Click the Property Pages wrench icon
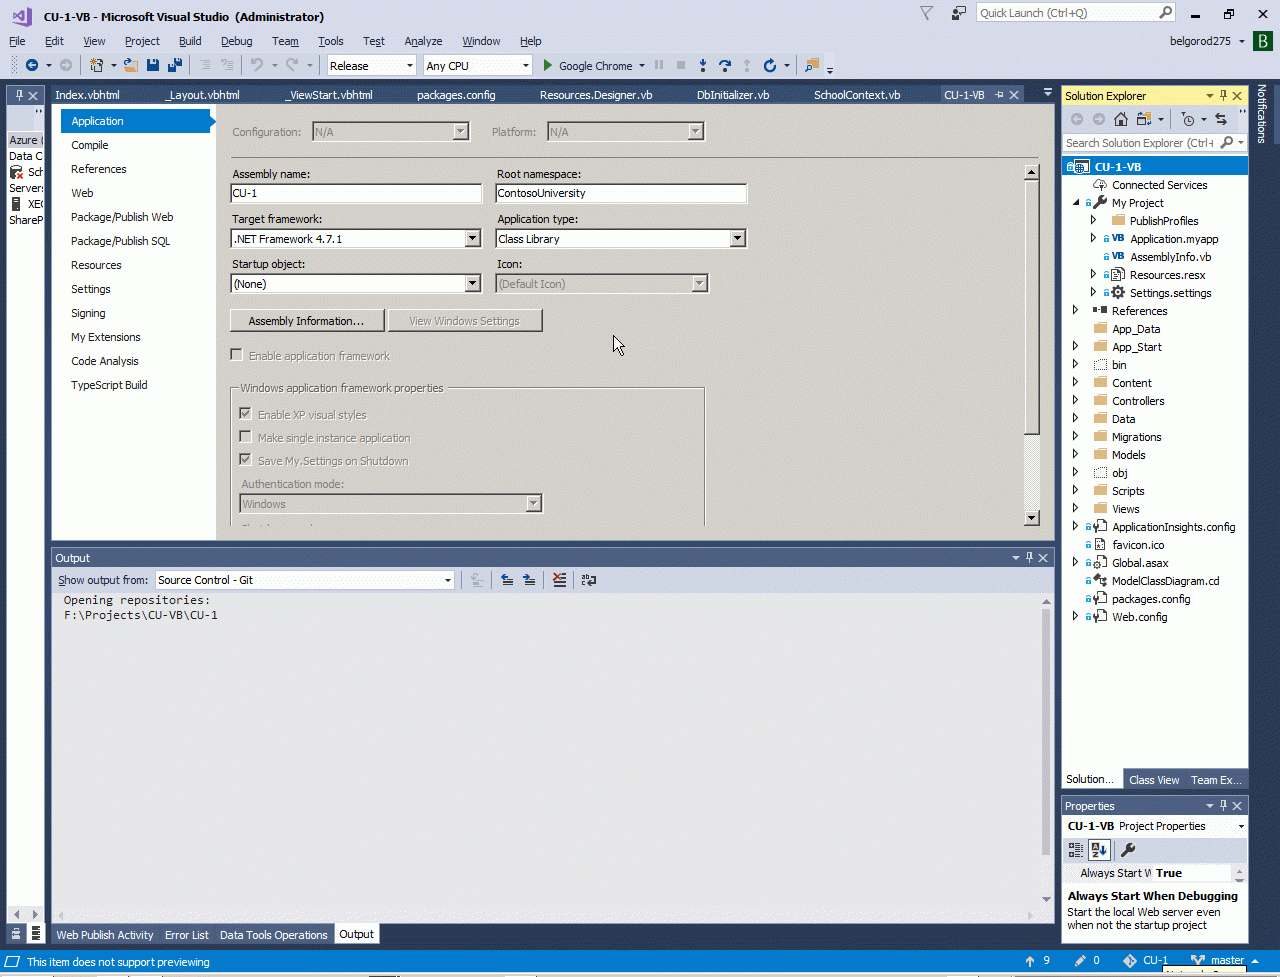This screenshot has width=1280, height=977. coord(1128,850)
